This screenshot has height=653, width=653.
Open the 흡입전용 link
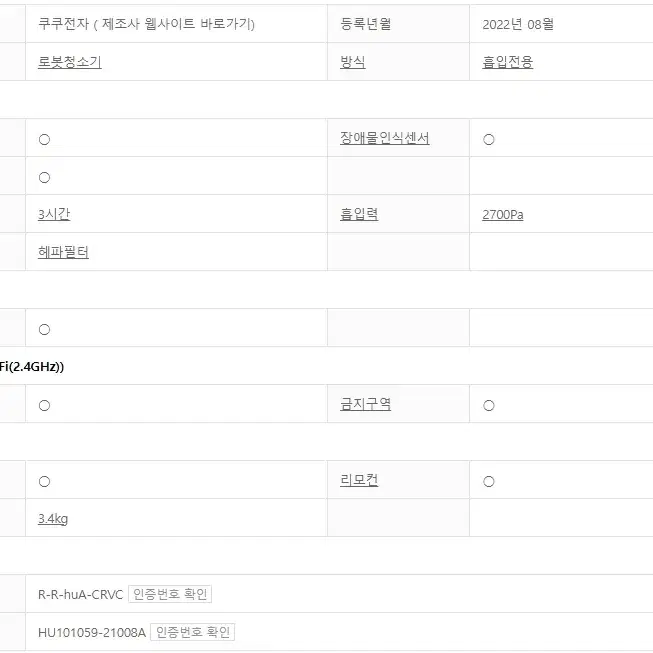[x=508, y=62]
